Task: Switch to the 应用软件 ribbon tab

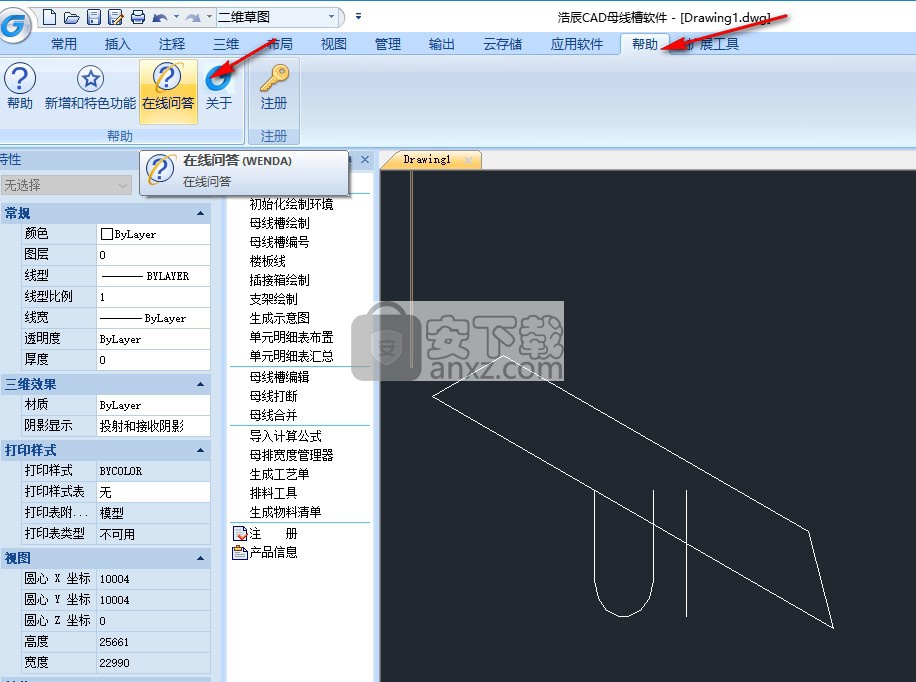Action: click(x=577, y=44)
